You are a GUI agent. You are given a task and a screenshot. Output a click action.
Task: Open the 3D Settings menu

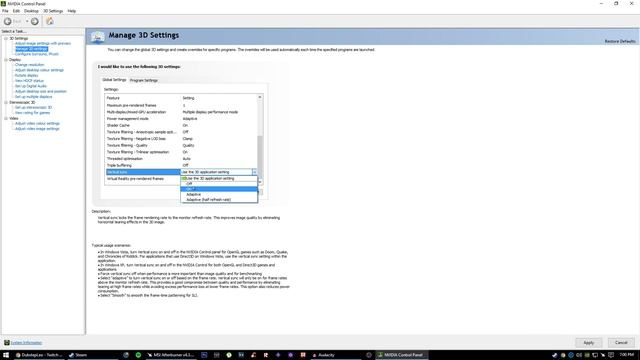tap(53, 11)
